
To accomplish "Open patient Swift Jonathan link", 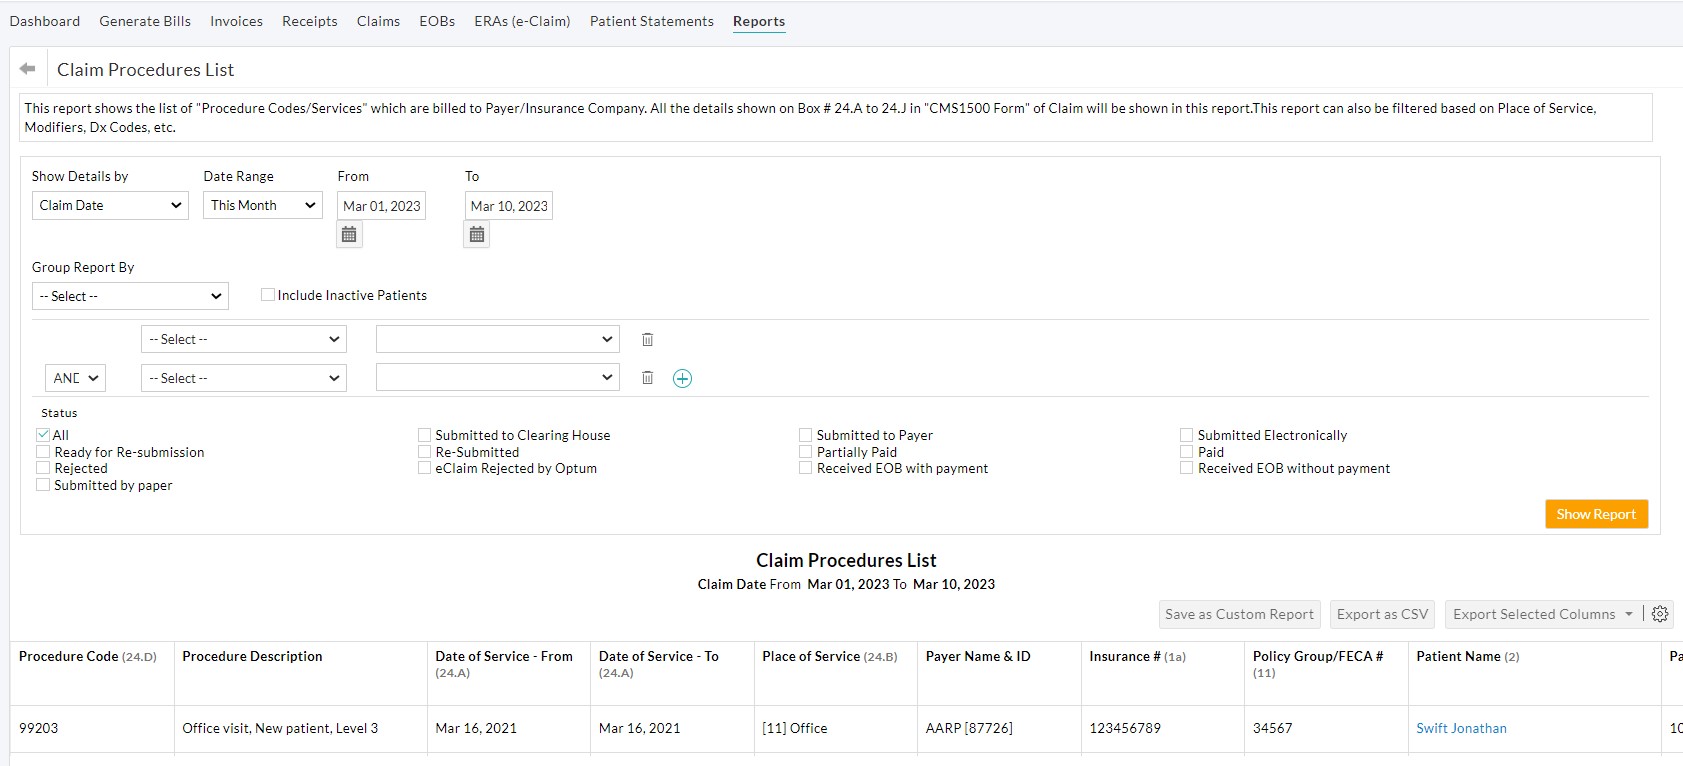I will (1460, 728).
